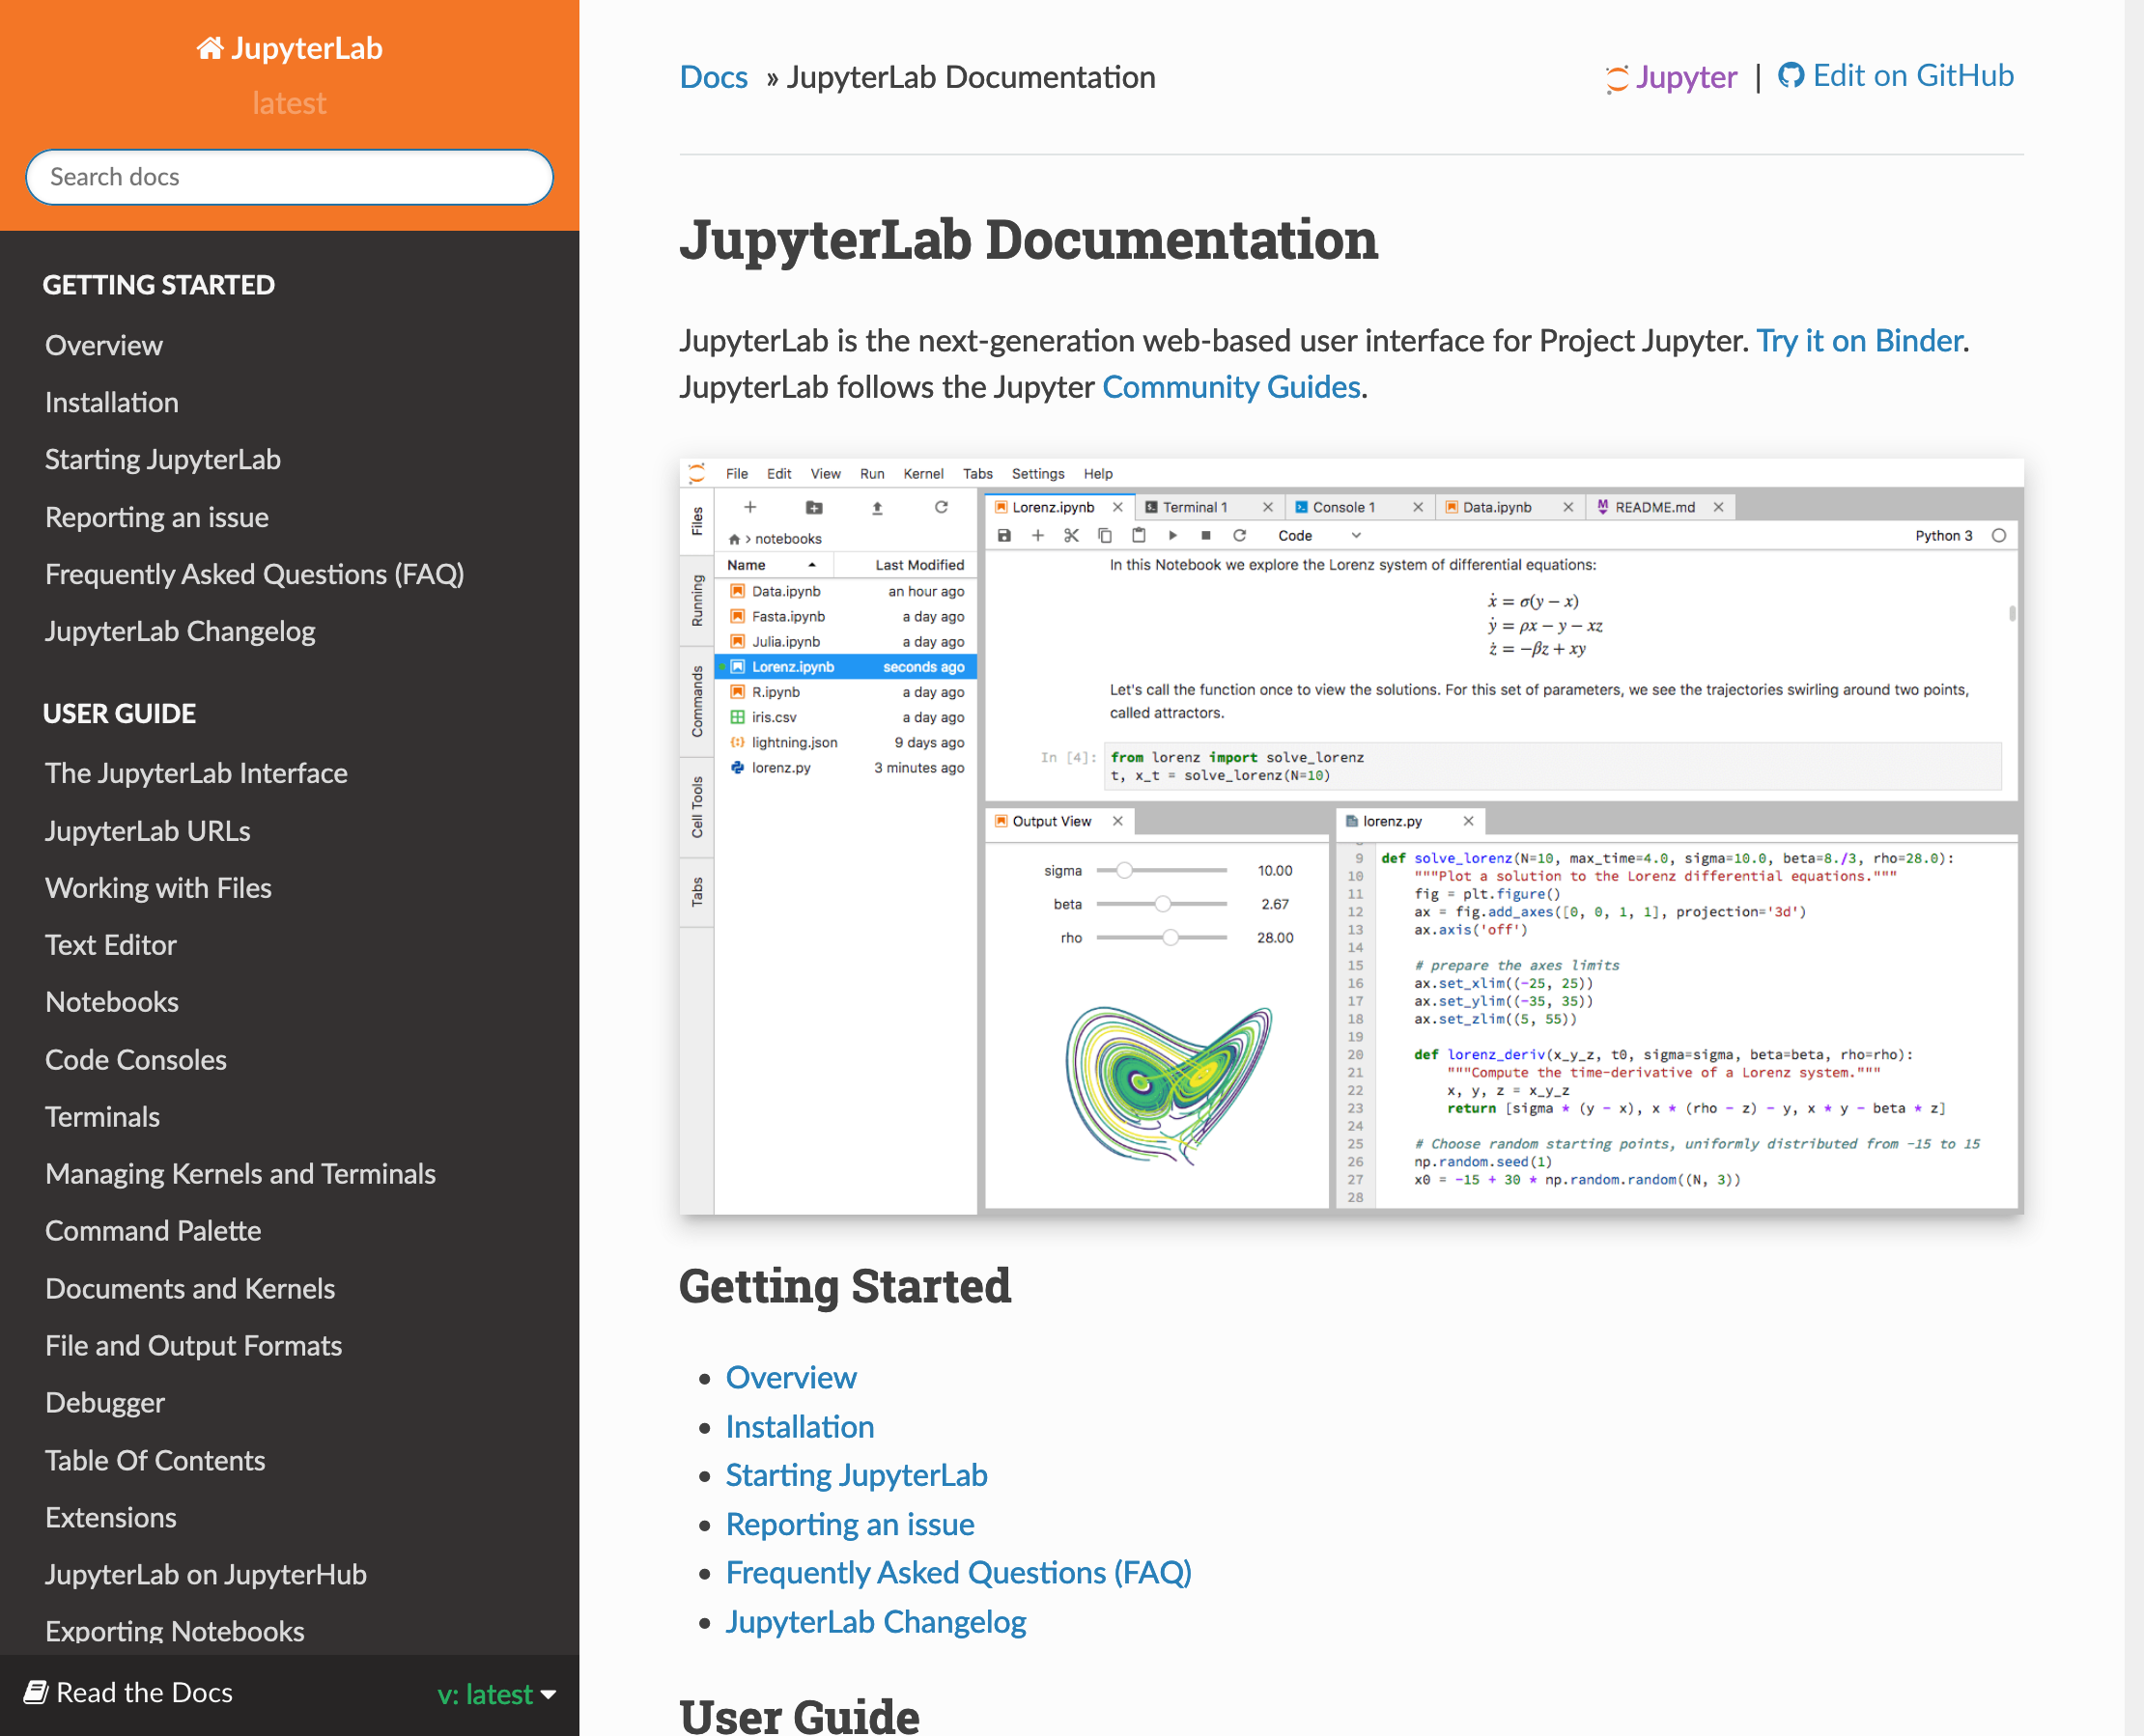Open Debugger page in sidebar
Viewport: 2144px width, 1736px height.
point(105,1402)
